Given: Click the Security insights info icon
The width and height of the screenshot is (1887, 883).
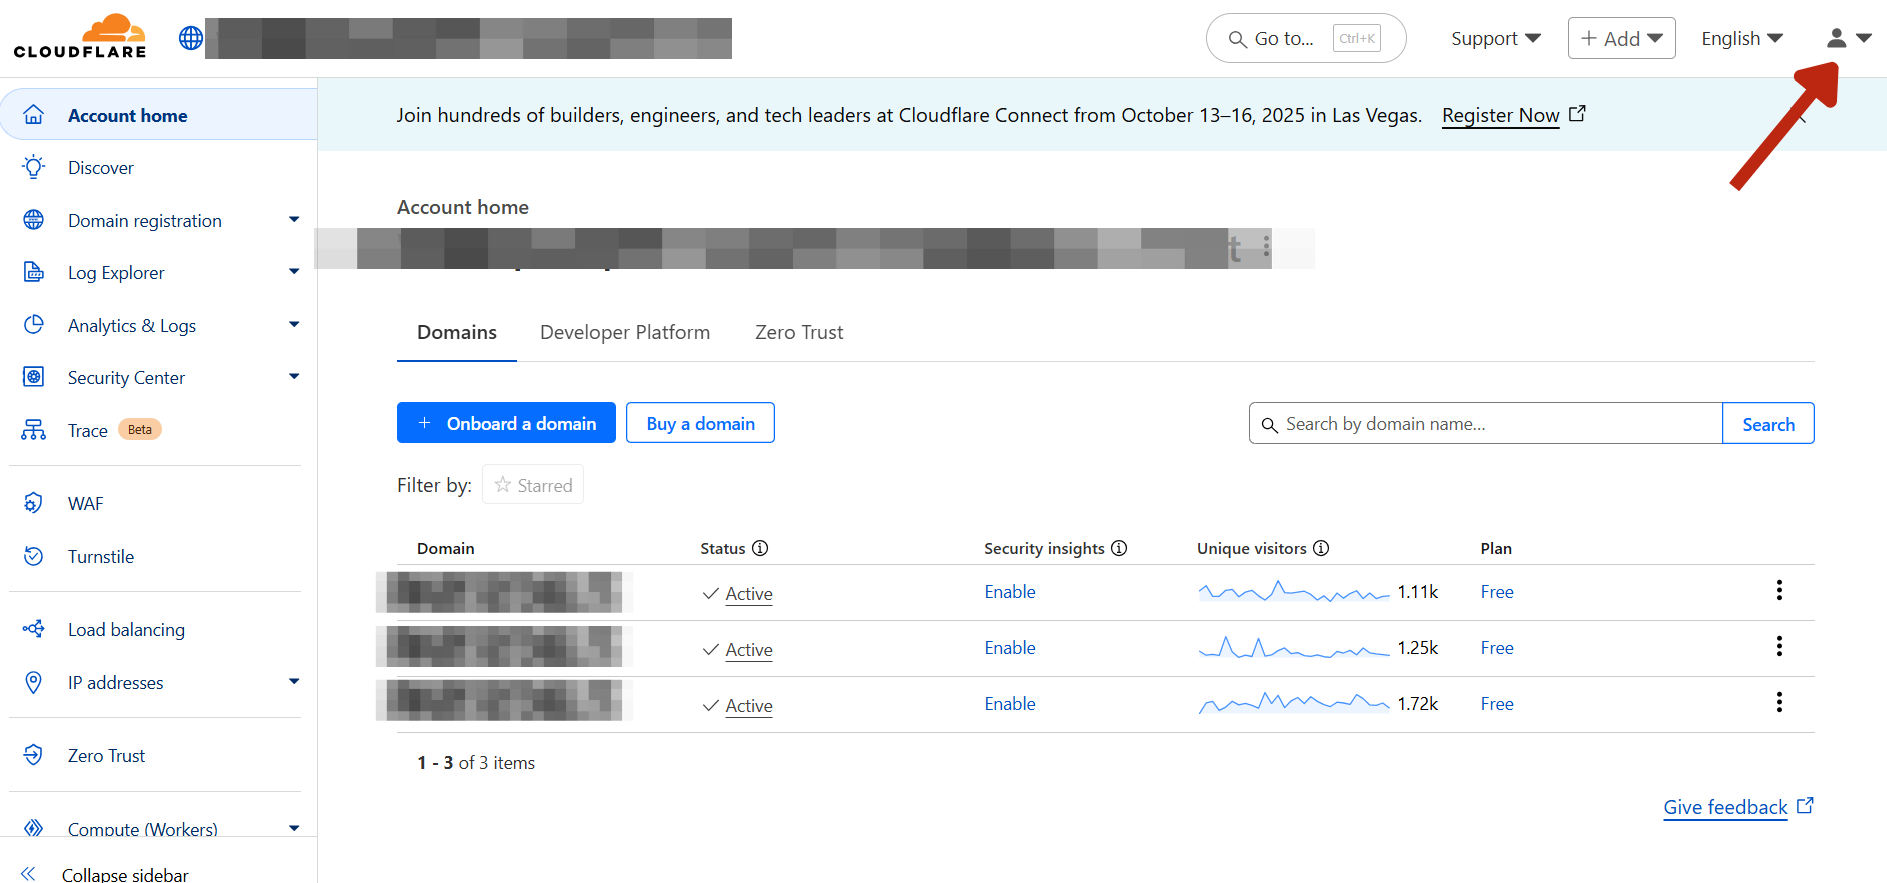Looking at the screenshot, I should [x=1119, y=548].
